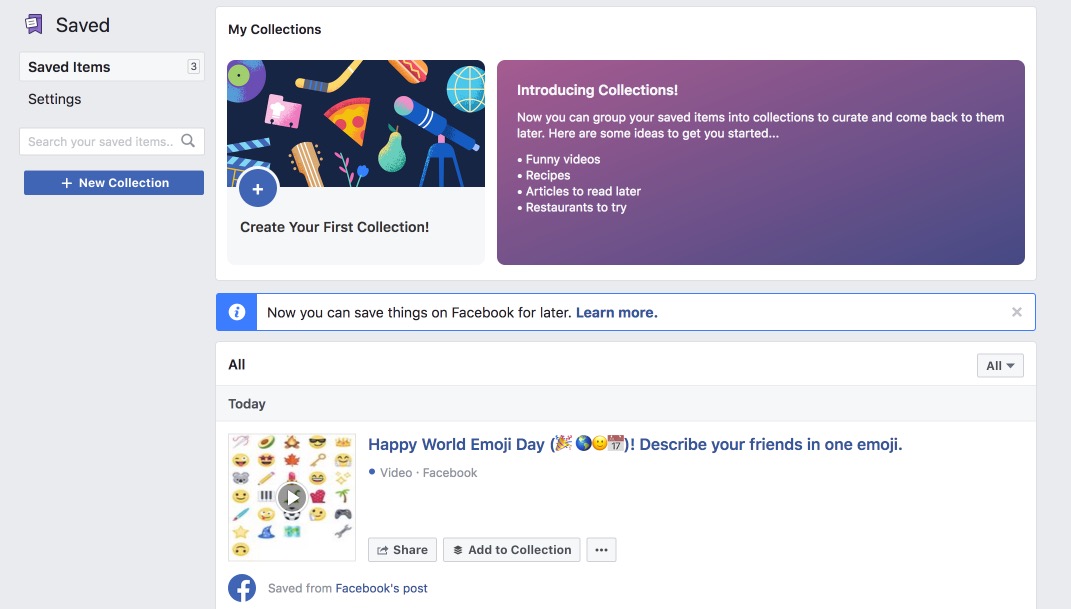The width and height of the screenshot is (1071, 609).
Task: Click the My Collections heading
Action: [275, 29]
